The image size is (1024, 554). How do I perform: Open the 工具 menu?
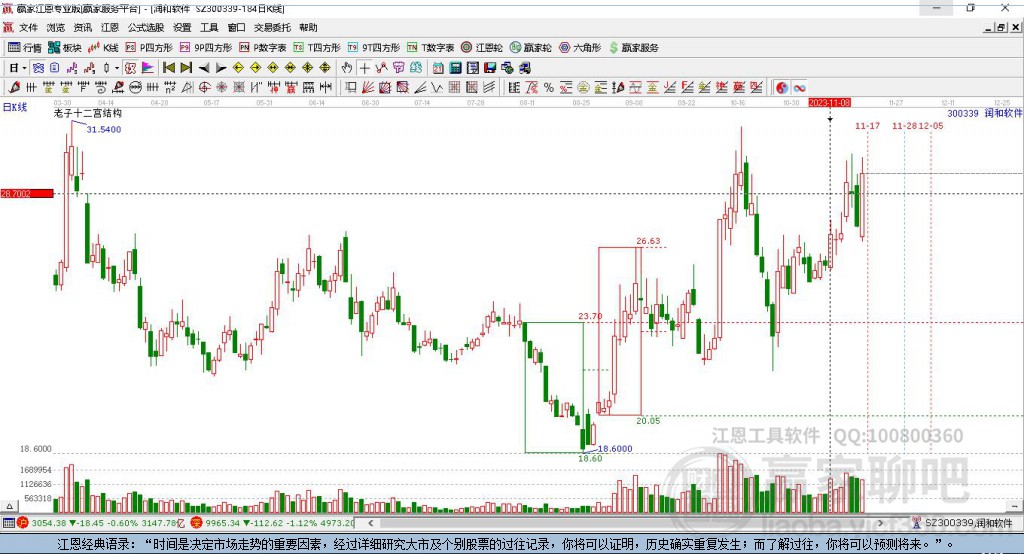(209, 27)
